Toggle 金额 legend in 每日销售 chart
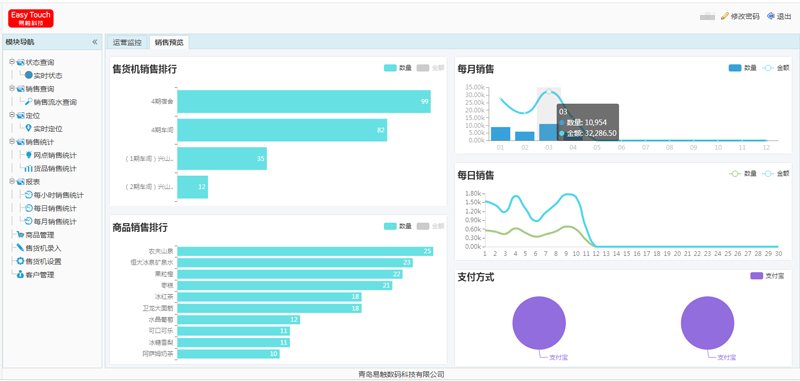The image size is (800, 381). 776,174
